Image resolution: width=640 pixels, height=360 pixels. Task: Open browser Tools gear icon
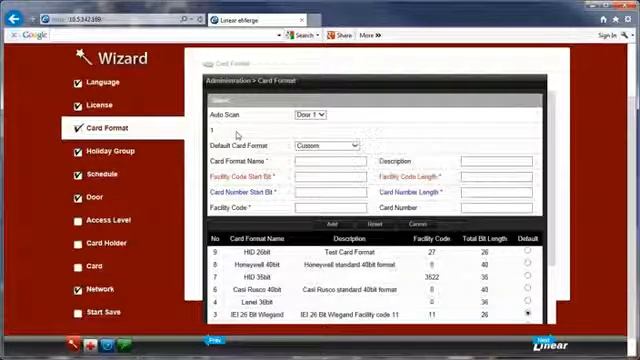[x=628, y=19]
